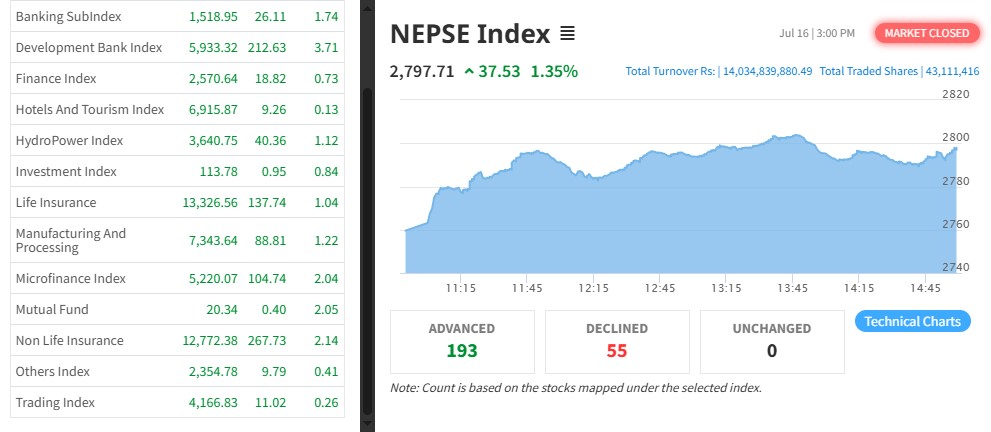Open Development Bank Index
The width and height of the screenshot is (991, 432).
pyautogui.click(x=88, y=47)
